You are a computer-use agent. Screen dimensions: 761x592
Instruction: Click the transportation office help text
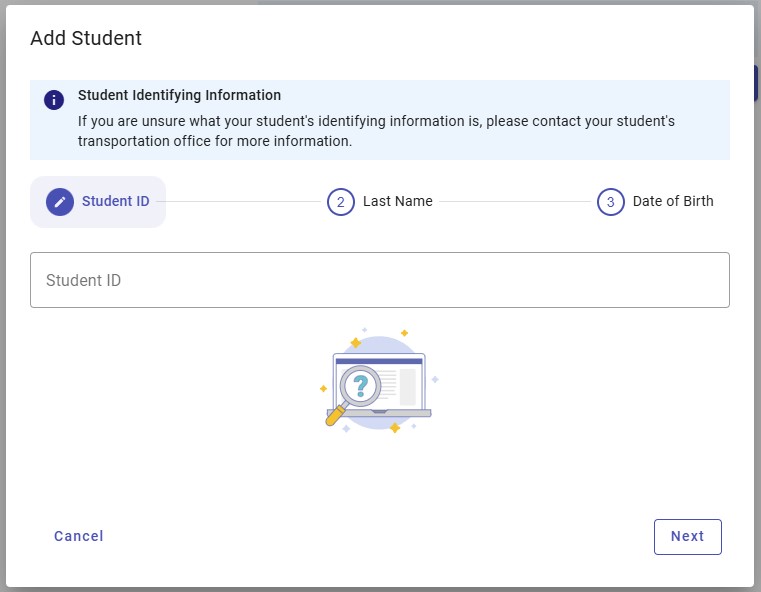pos(376,131)
